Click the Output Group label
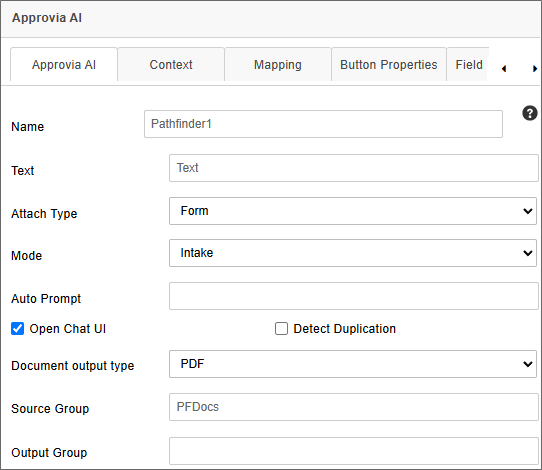 click(x=49, y=452)
